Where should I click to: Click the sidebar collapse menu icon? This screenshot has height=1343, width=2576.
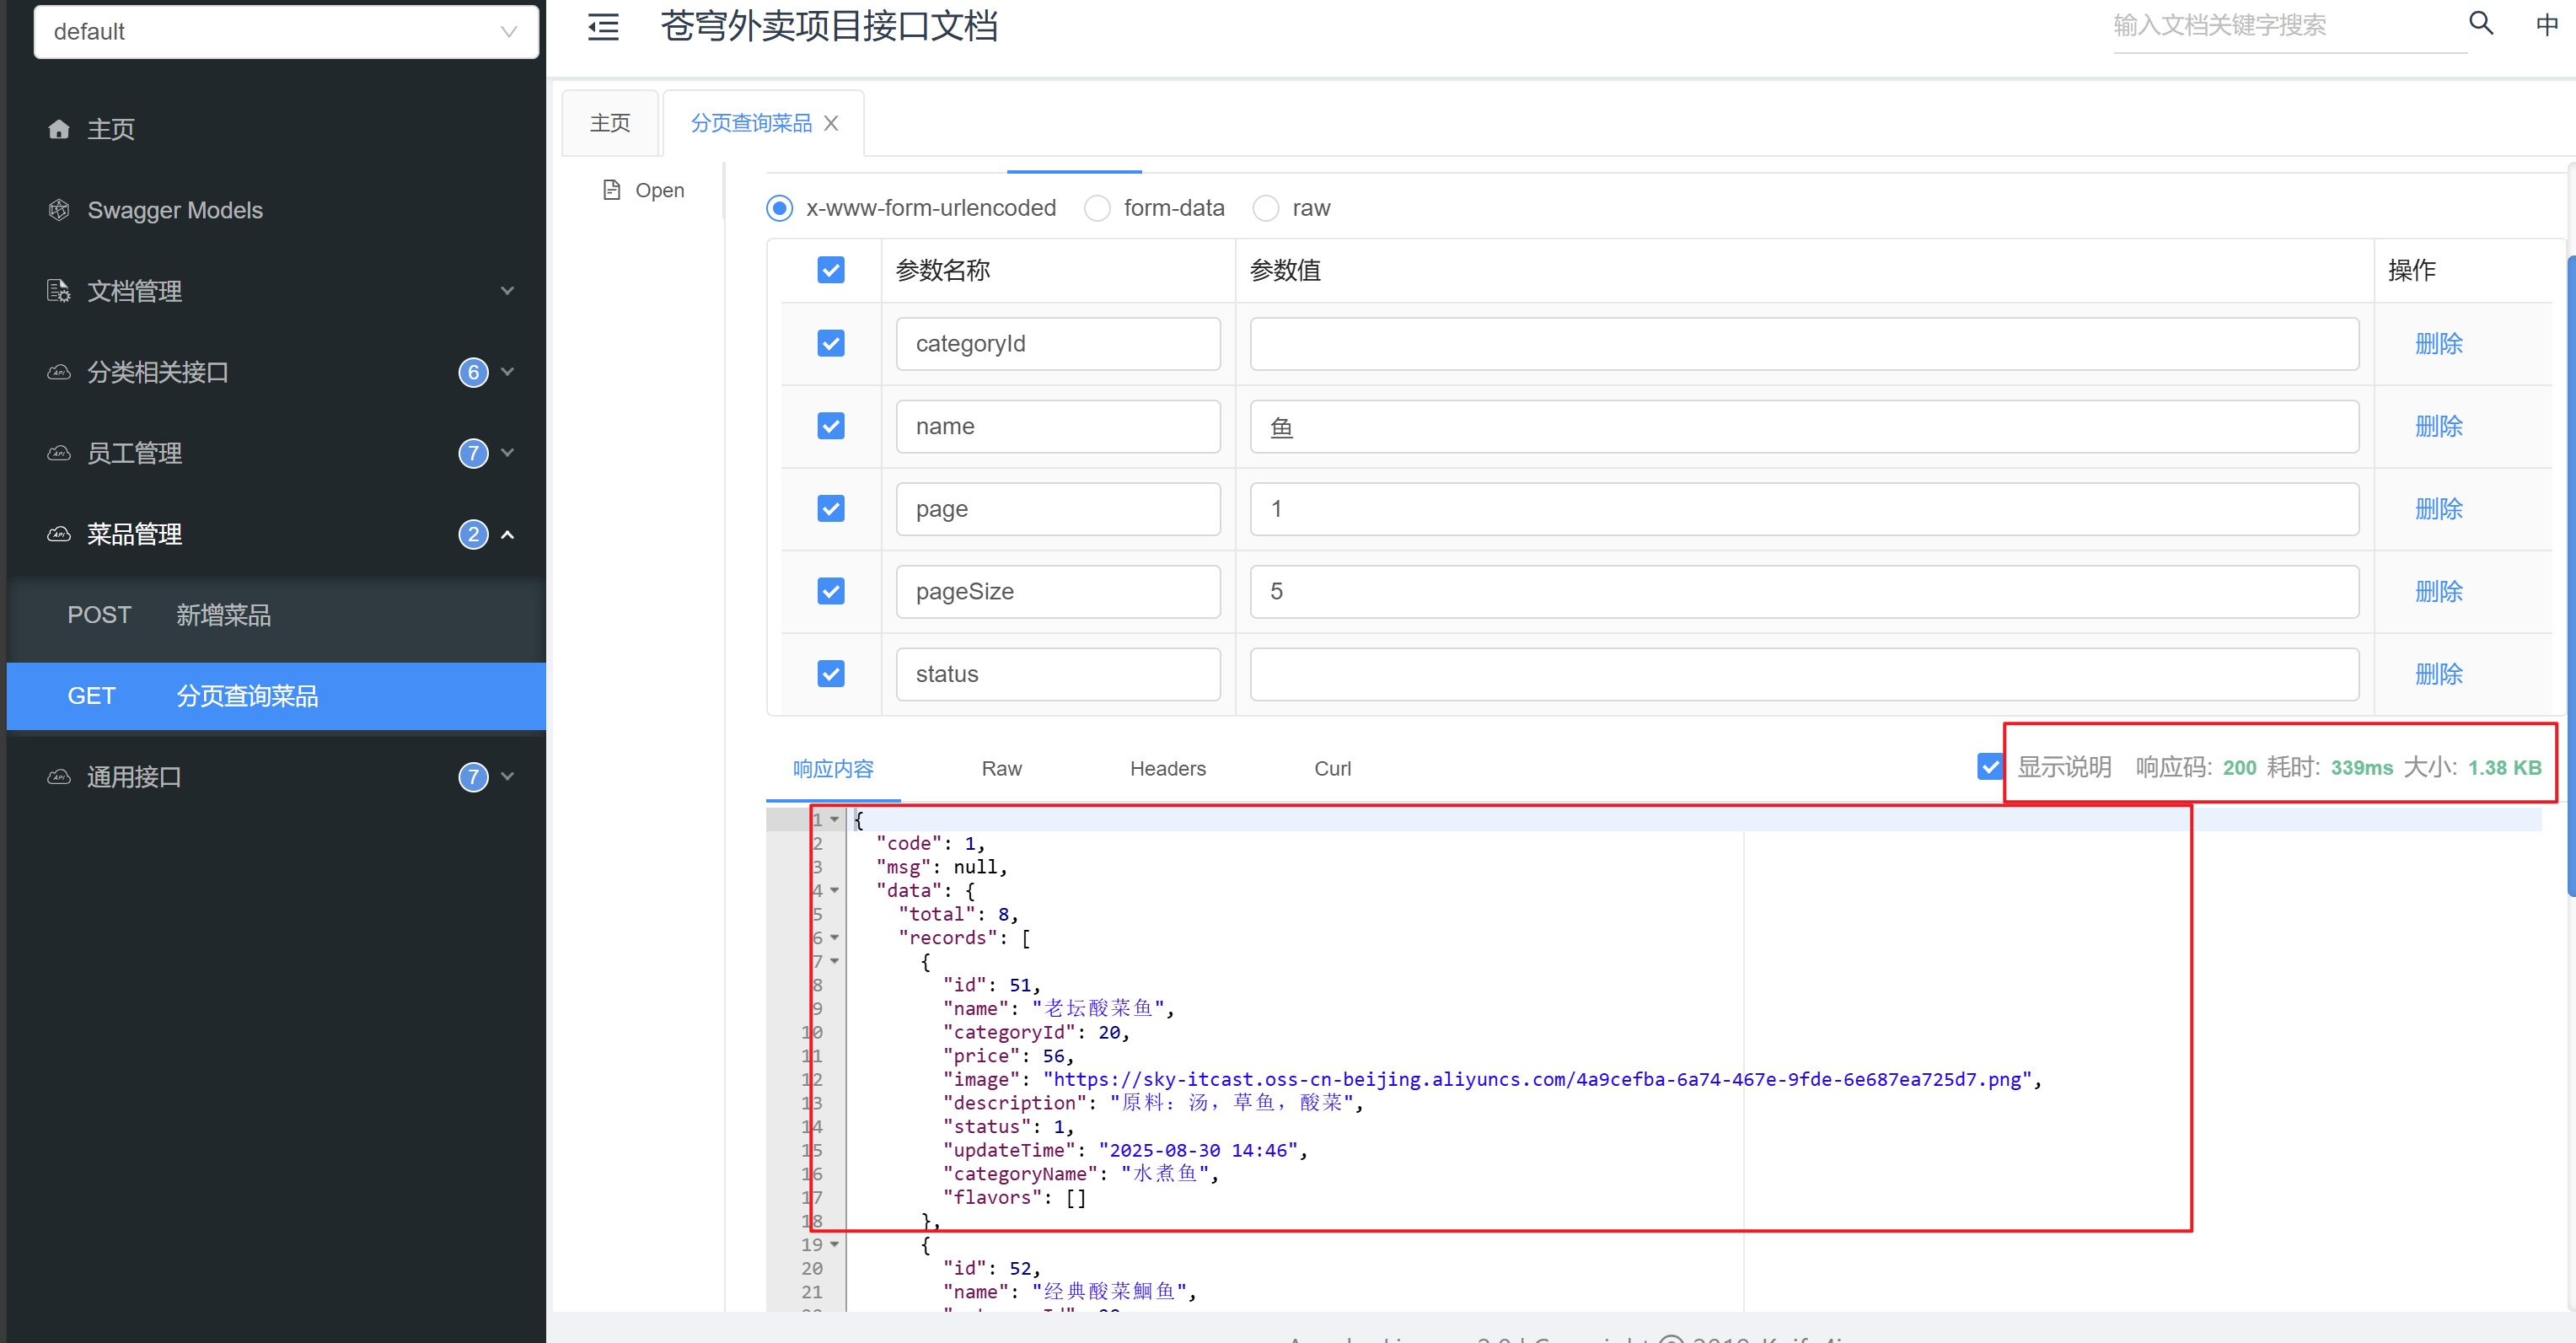click(x=603, y=26)
